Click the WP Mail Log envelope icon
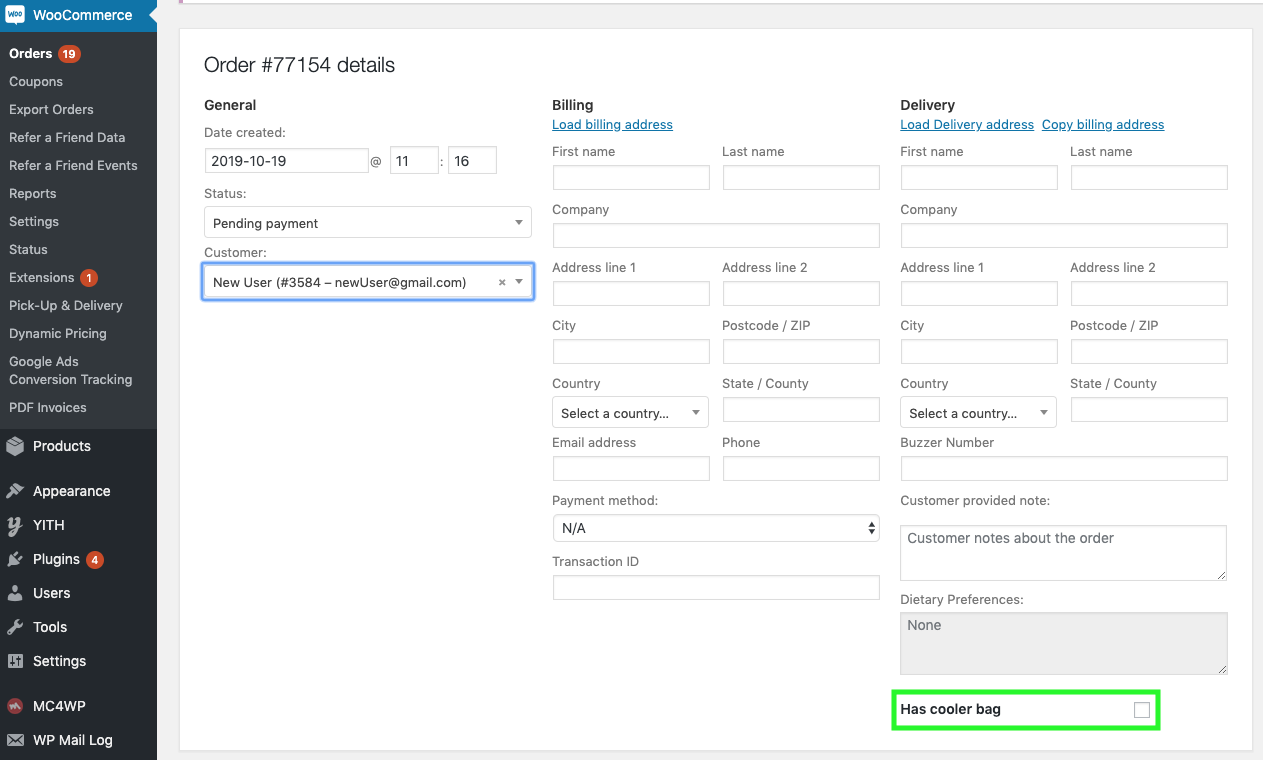This screenshot has width=1263, height=760. point(15,740)
